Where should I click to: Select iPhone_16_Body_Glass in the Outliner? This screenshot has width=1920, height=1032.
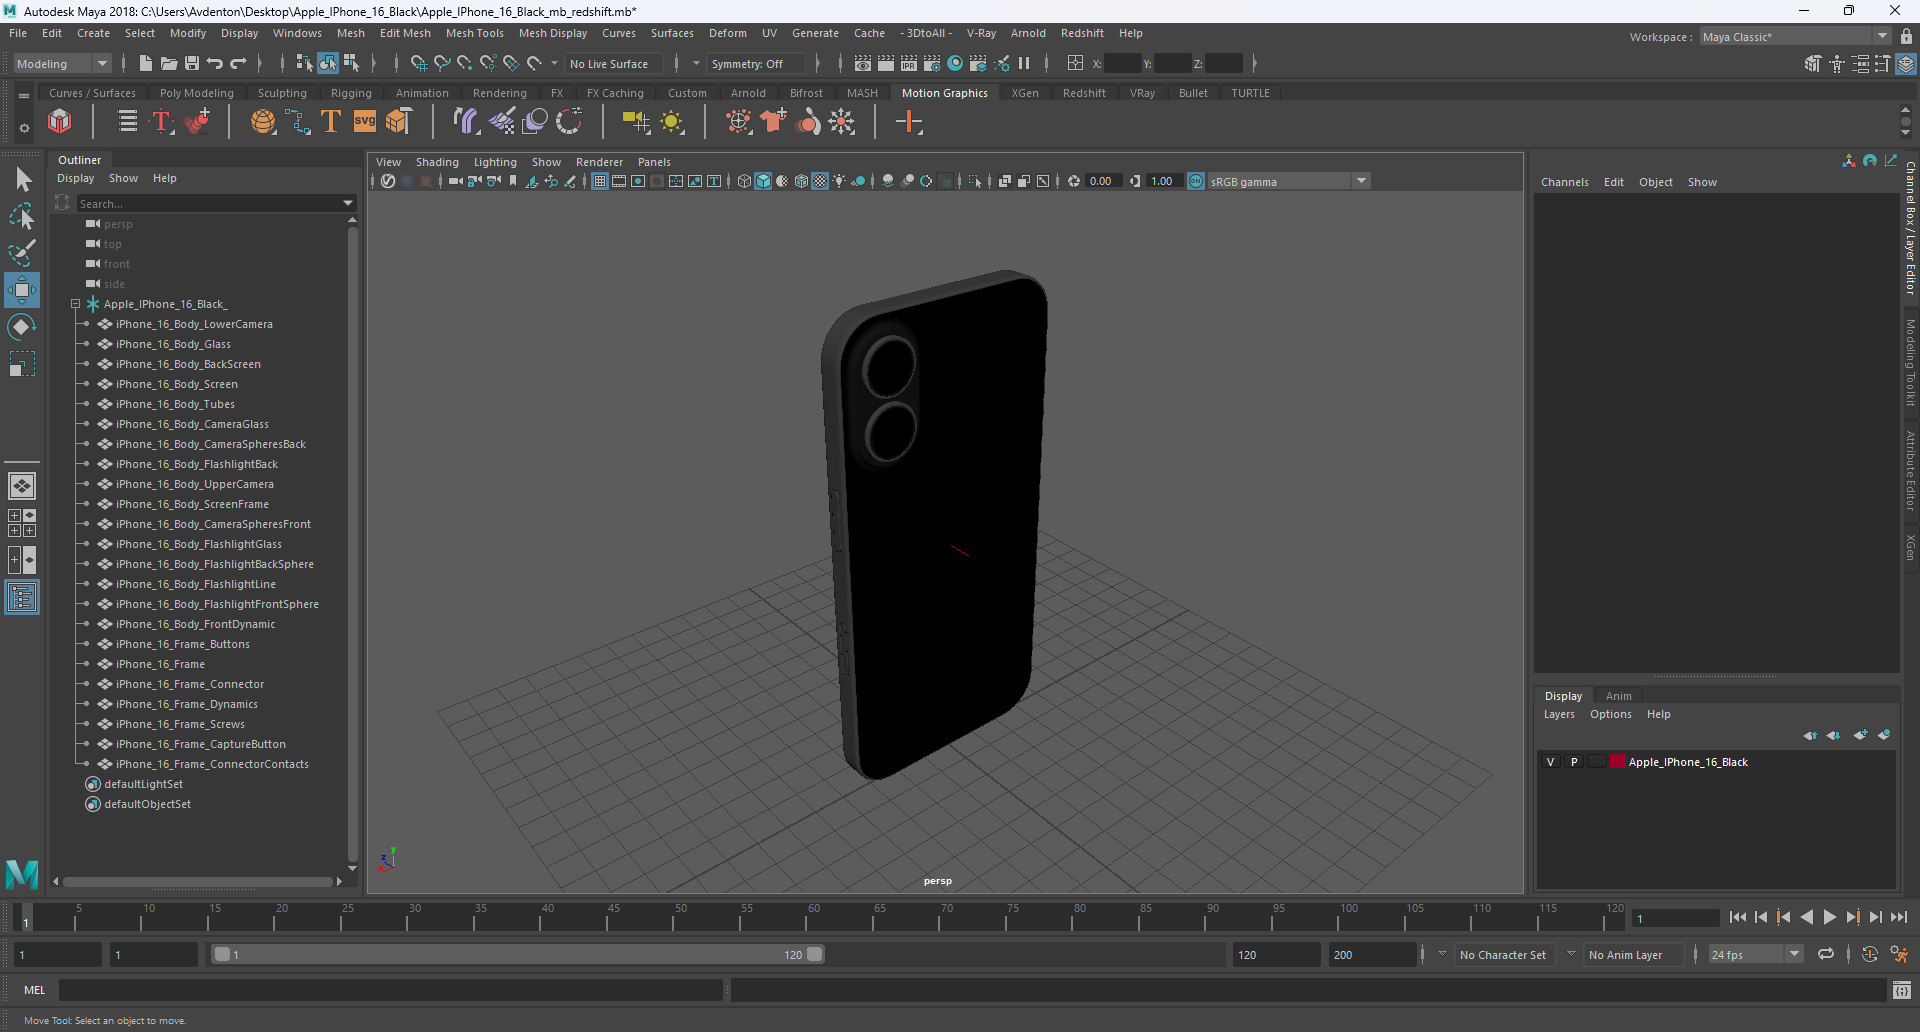tap(173, 344)
